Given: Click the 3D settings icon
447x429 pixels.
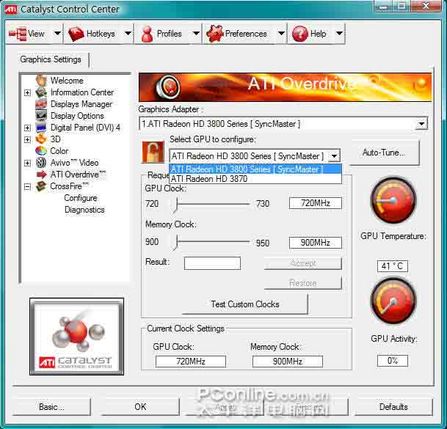Looking at the screenshot, I should click(x=41, y=139).
